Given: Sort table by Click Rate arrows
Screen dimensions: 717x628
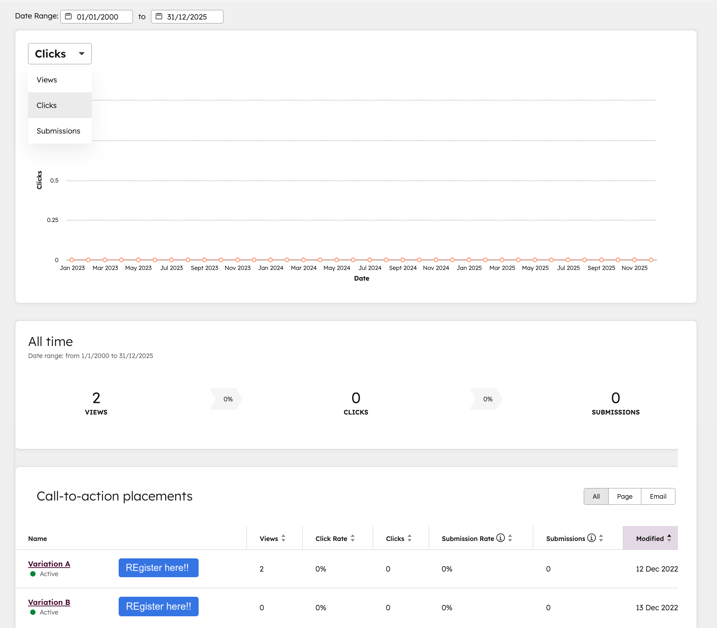Looking at the screenshot, I should [x=353, y=538].
